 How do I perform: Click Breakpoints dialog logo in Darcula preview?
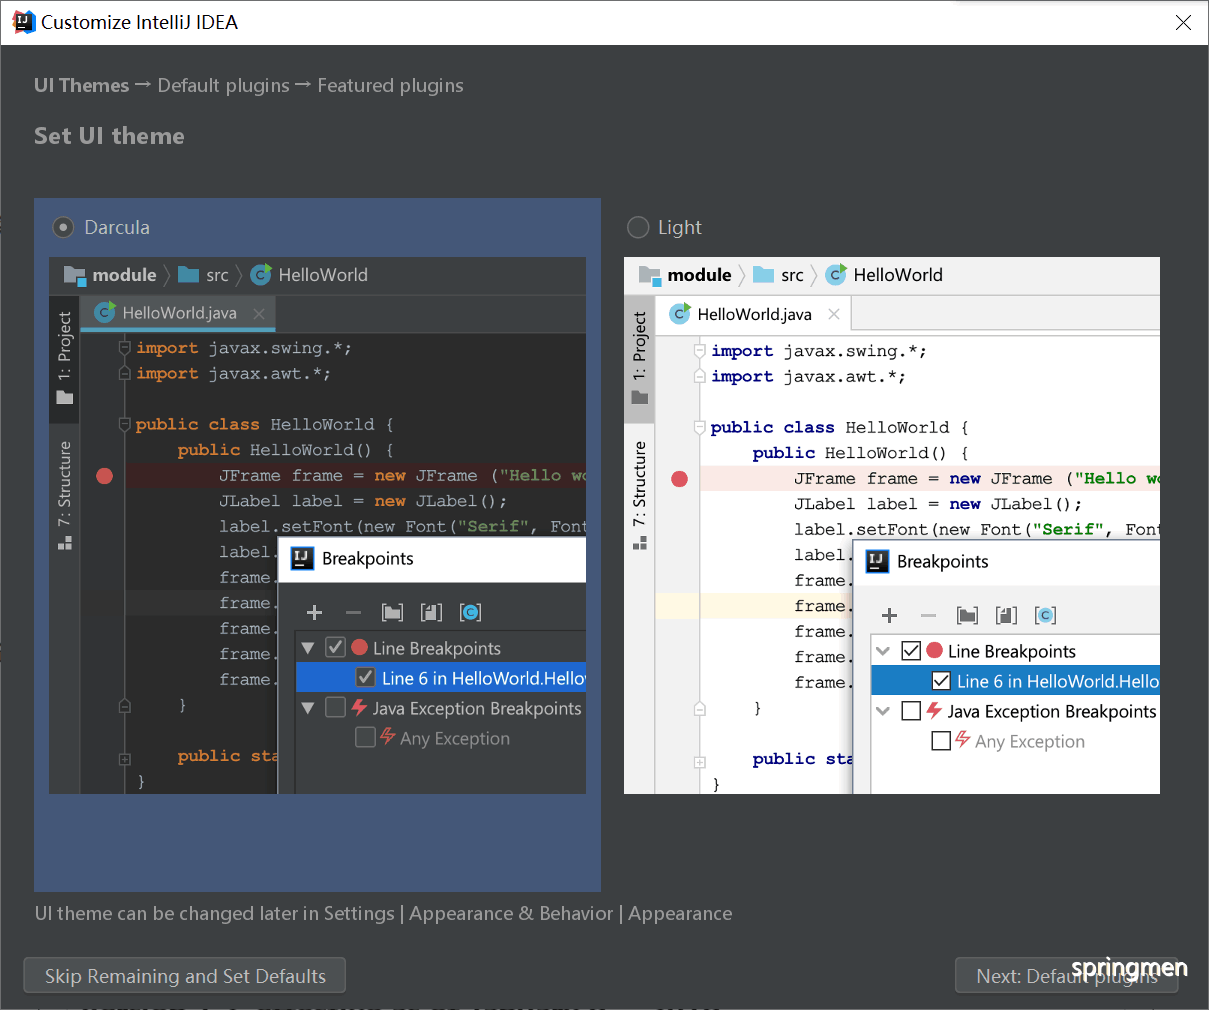[x=302, y=558]
